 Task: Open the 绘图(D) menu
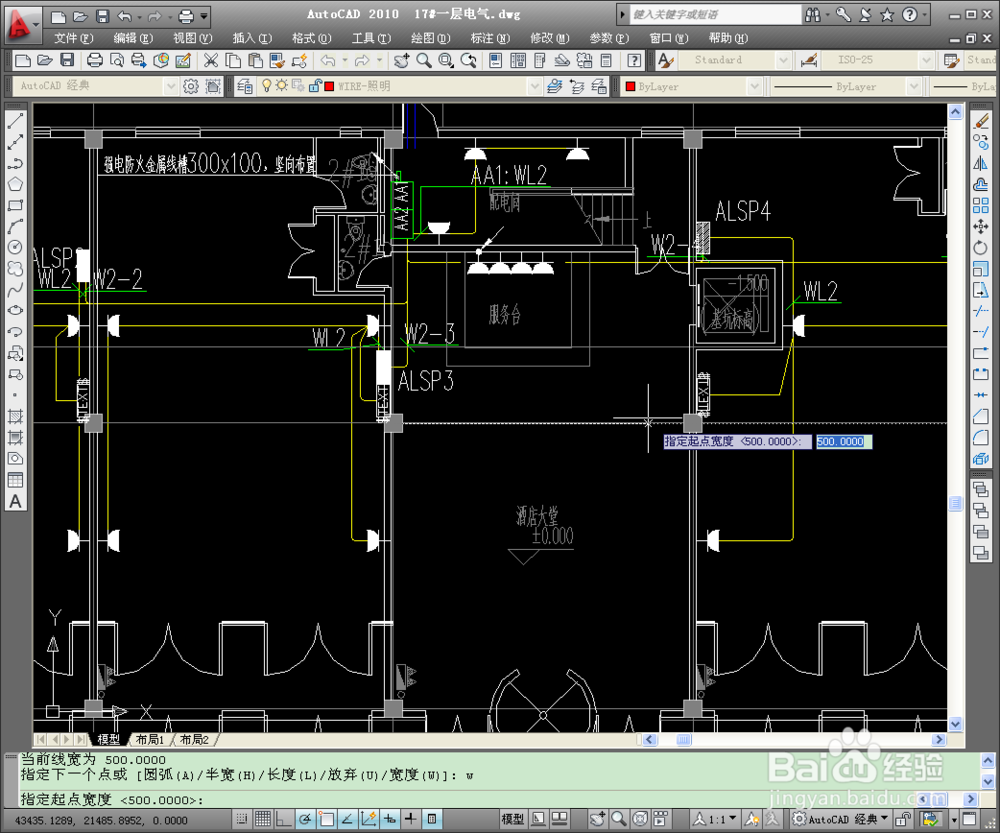coord(430,38)
